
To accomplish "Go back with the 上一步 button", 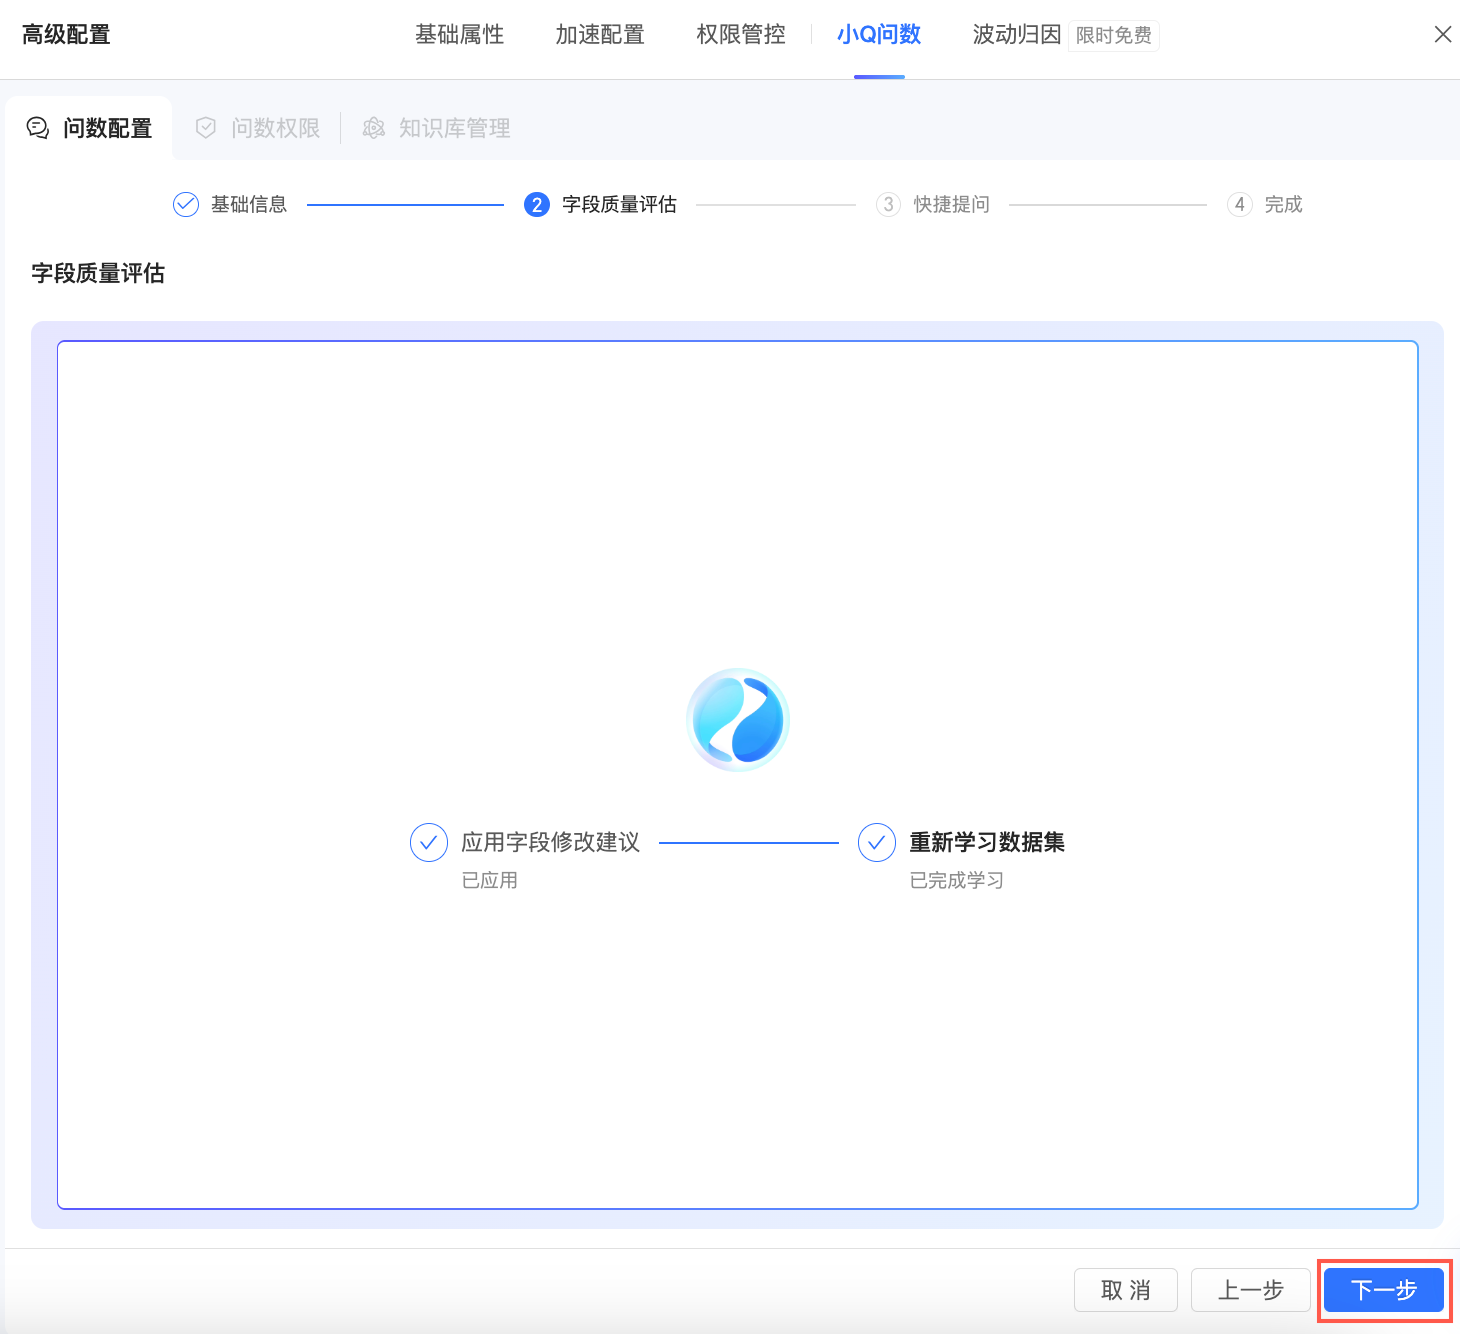I will coord(1251,1290).
